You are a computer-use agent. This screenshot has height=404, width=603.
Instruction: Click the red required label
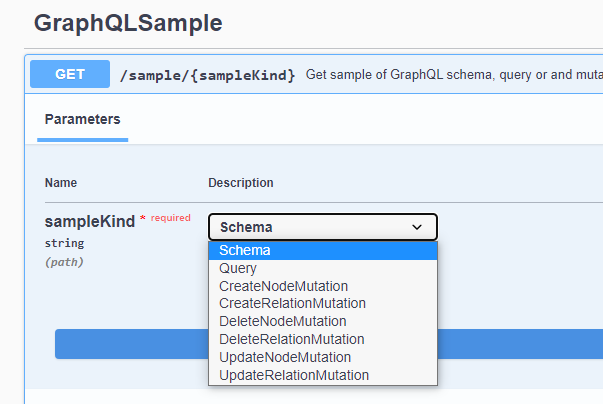[x=170, y=218]
